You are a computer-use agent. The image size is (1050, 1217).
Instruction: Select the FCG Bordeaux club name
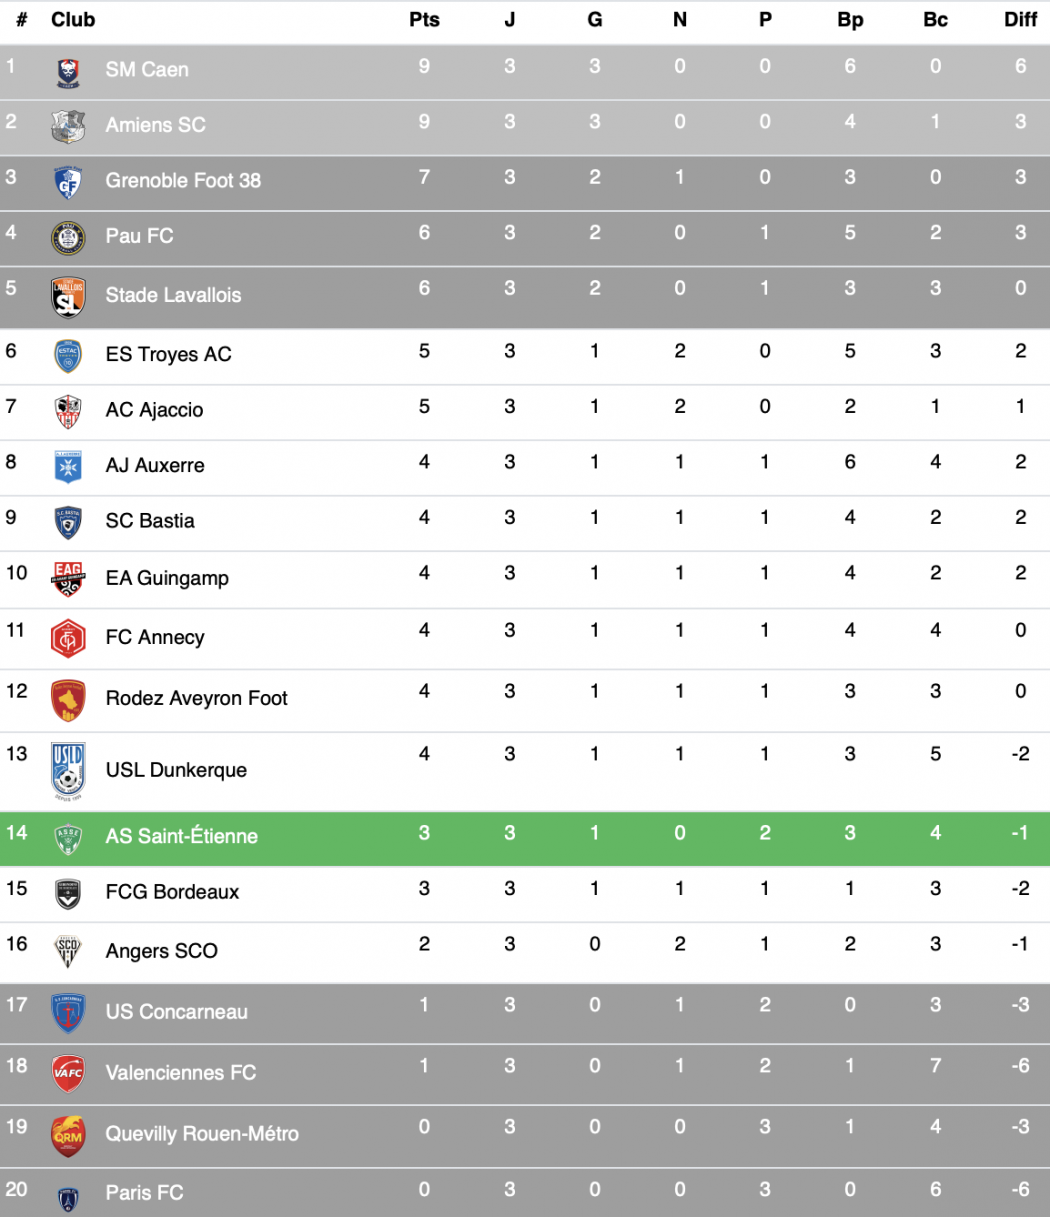(172, 892)
